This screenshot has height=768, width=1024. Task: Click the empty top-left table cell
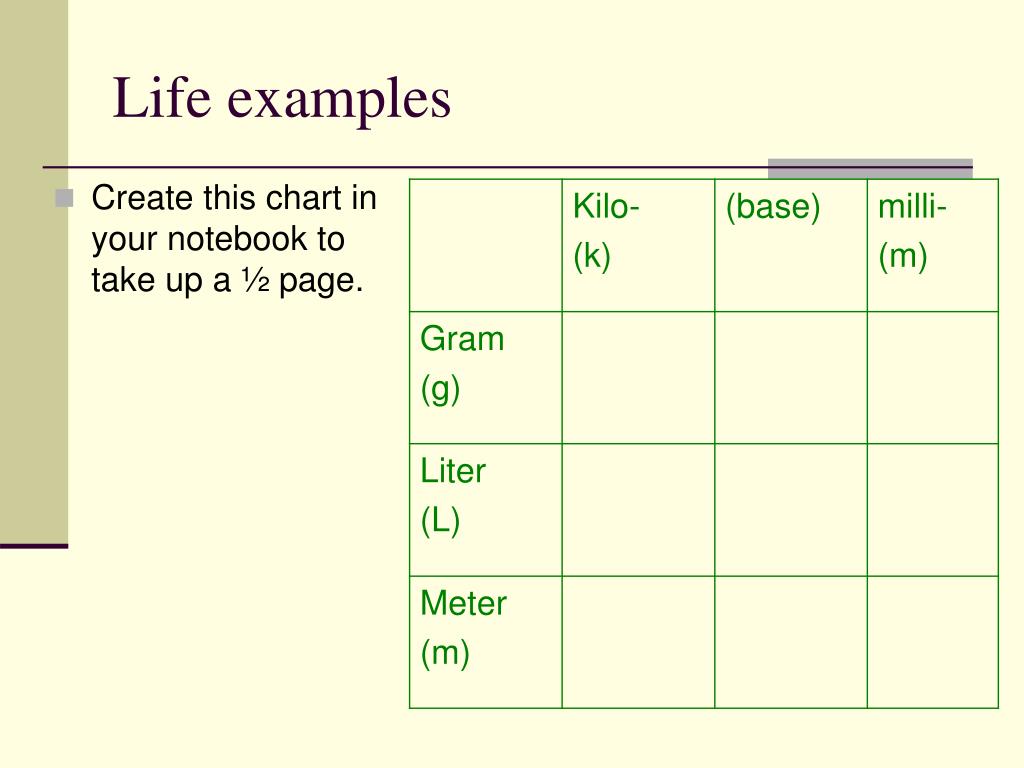pyautogui.click(x=485, y=245)
